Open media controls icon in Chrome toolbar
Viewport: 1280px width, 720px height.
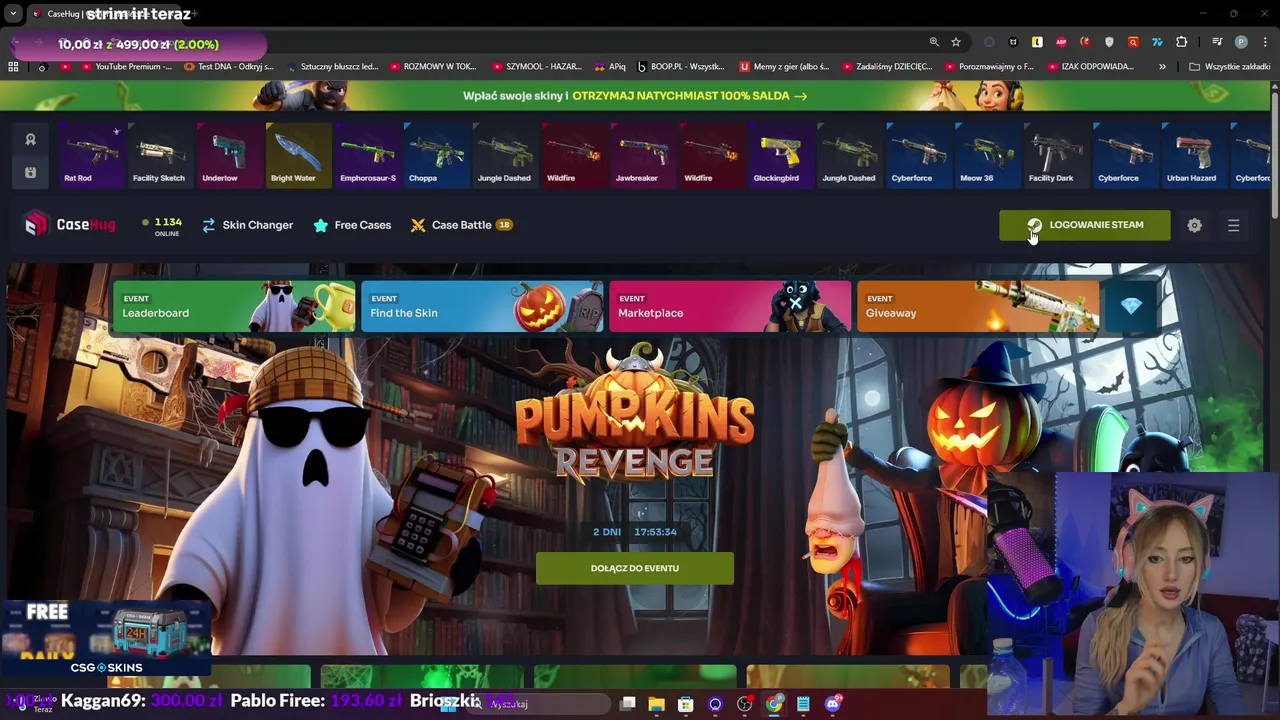click(x=1217, y=42)
